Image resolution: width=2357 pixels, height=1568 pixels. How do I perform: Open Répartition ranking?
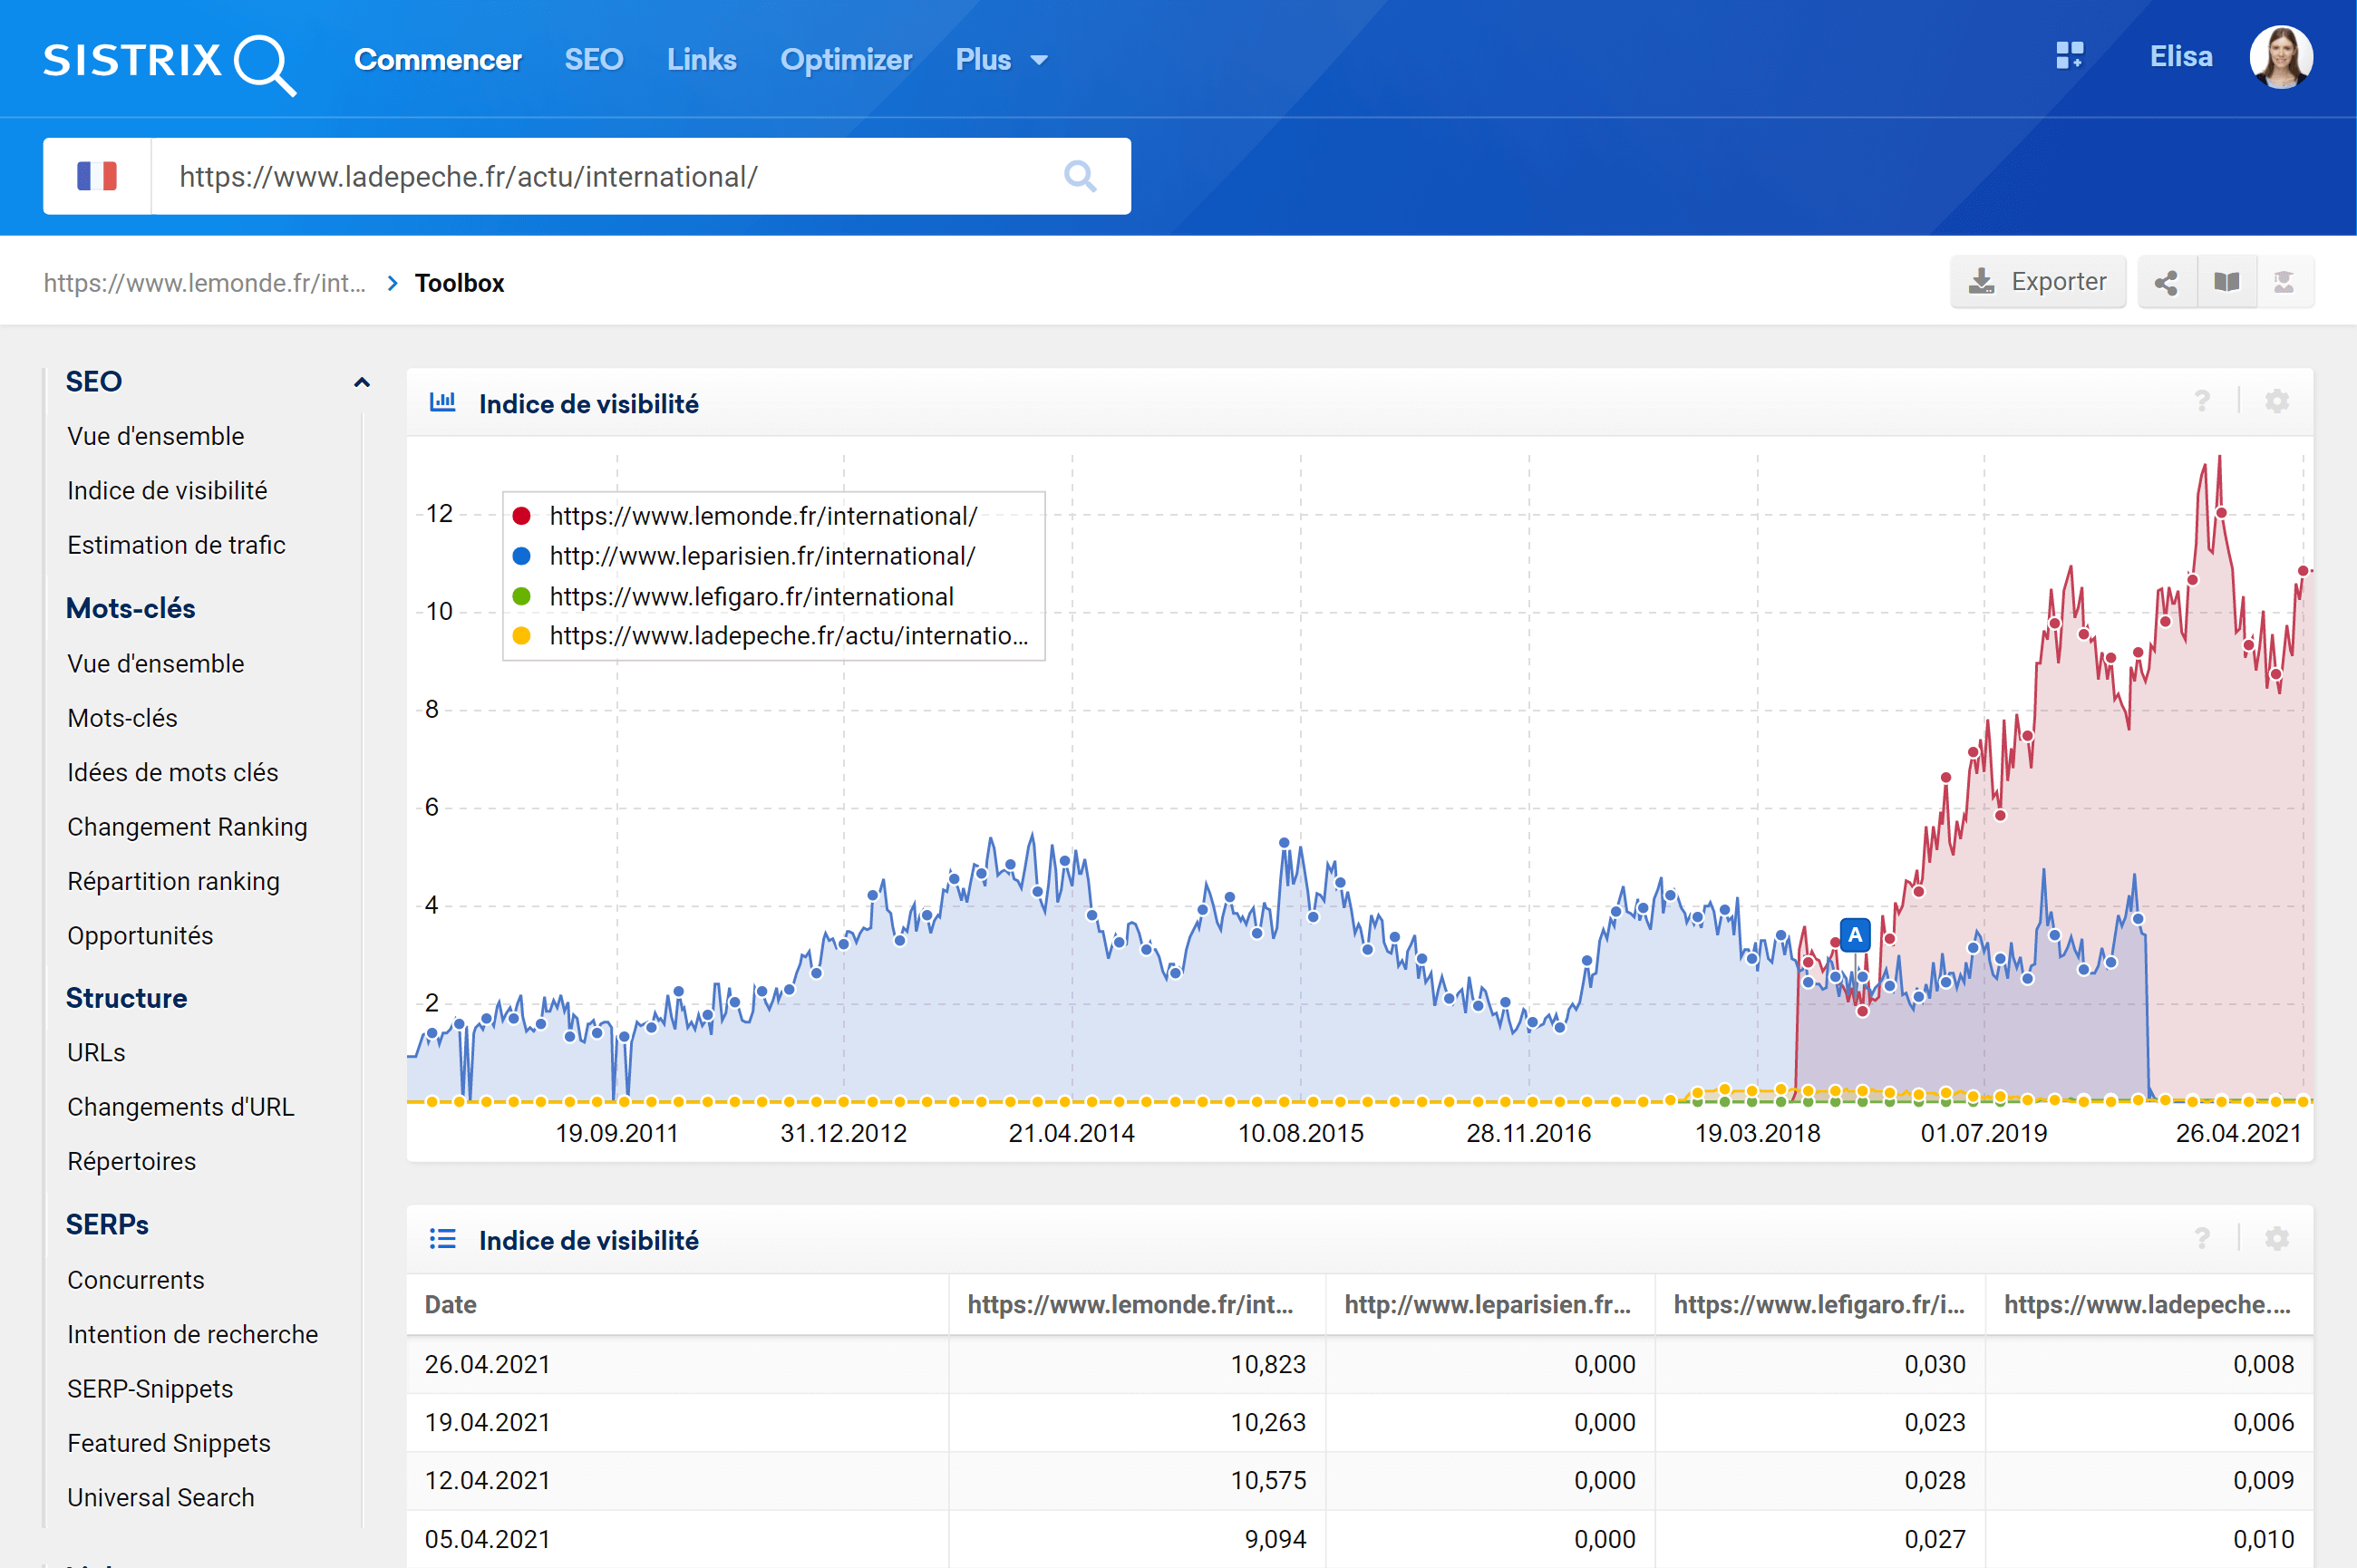tap(173, 881)
